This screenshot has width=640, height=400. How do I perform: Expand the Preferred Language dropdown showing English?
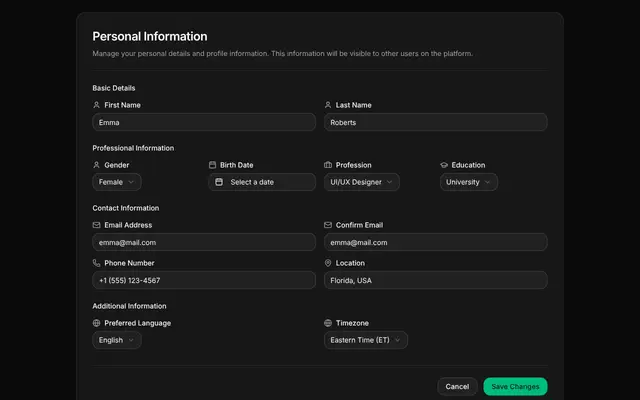pyautogui.click(x=117, y=340)
